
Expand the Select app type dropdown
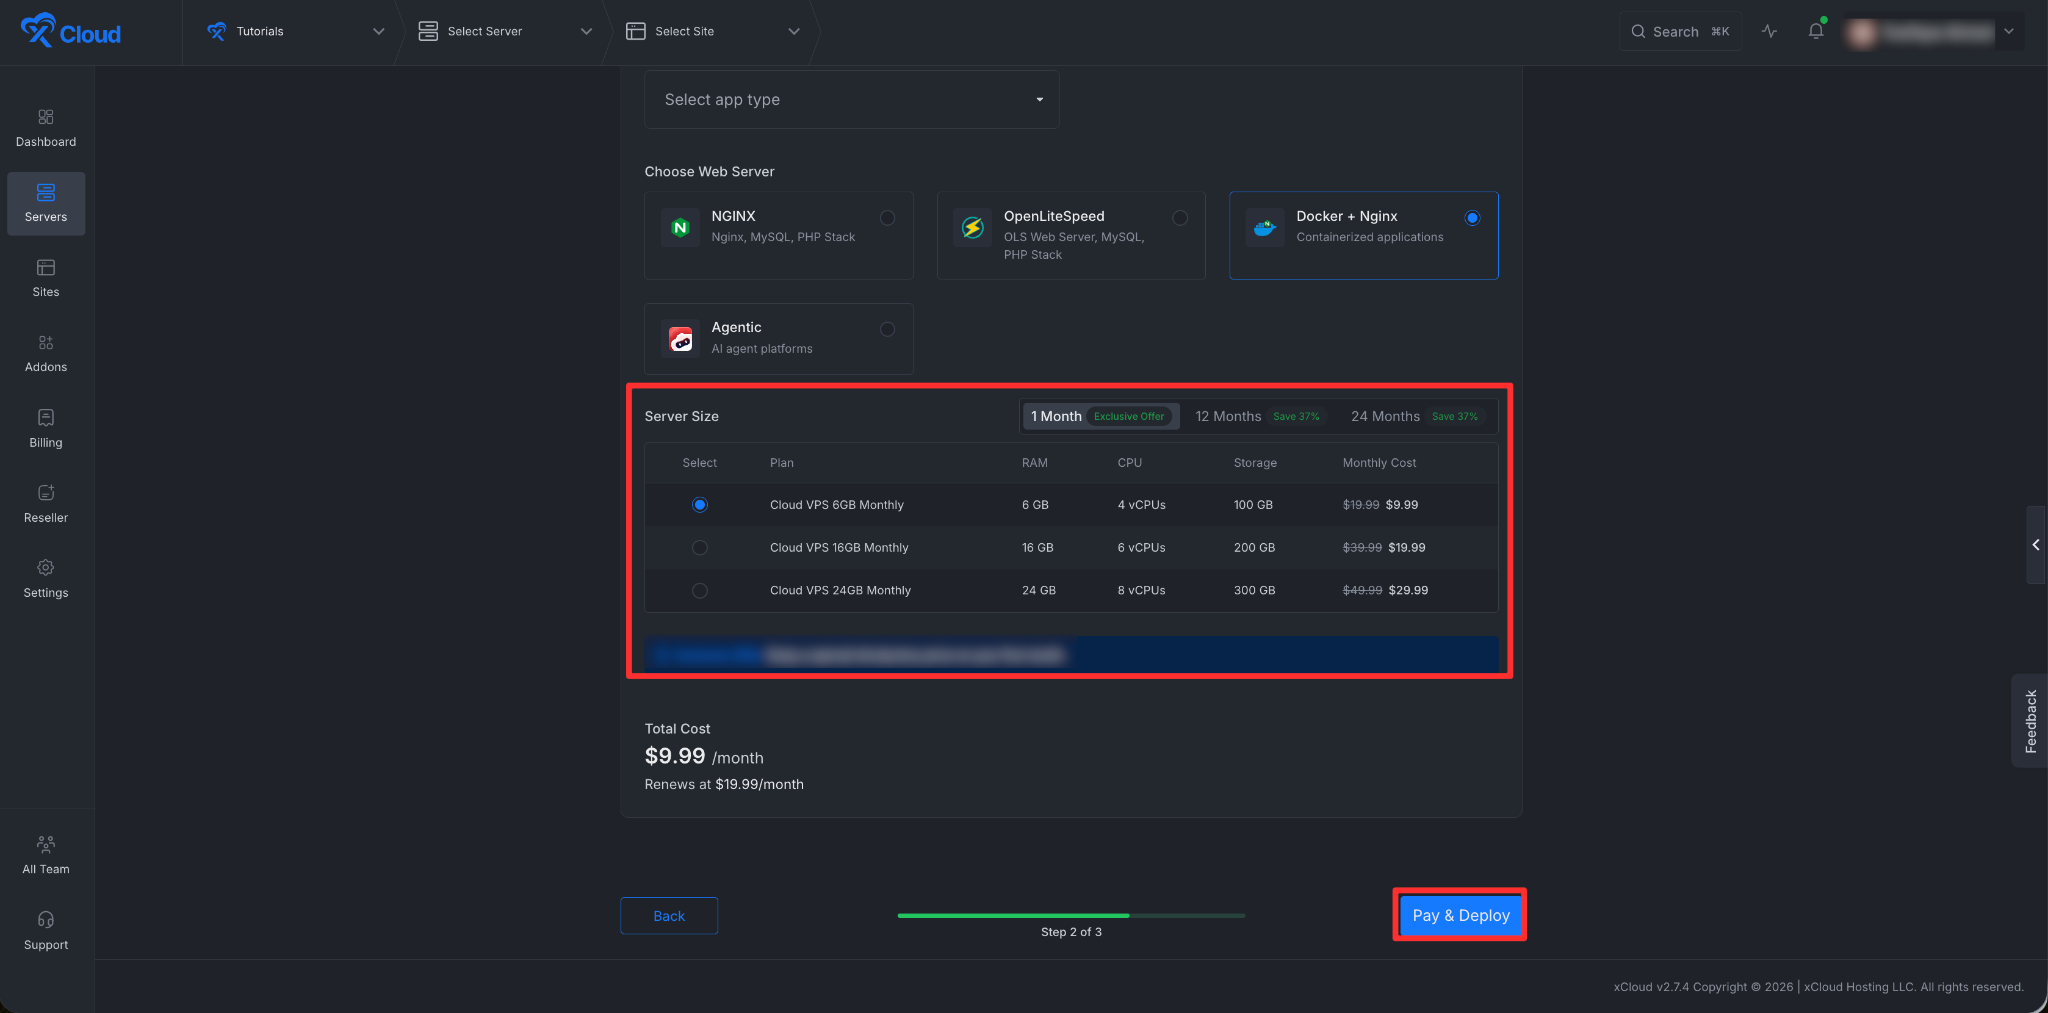coord(852,99)
